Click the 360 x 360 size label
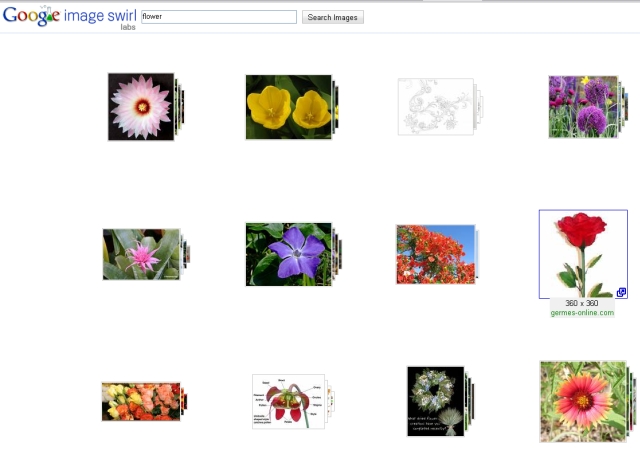The height and width of the screenshot is (455, 640). (x=582, y=303)
